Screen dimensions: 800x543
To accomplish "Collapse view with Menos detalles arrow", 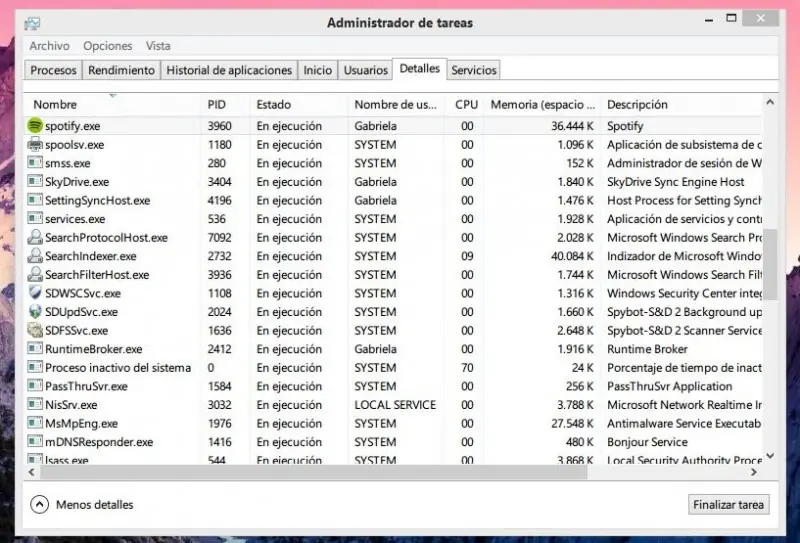I will click(39, 505).
